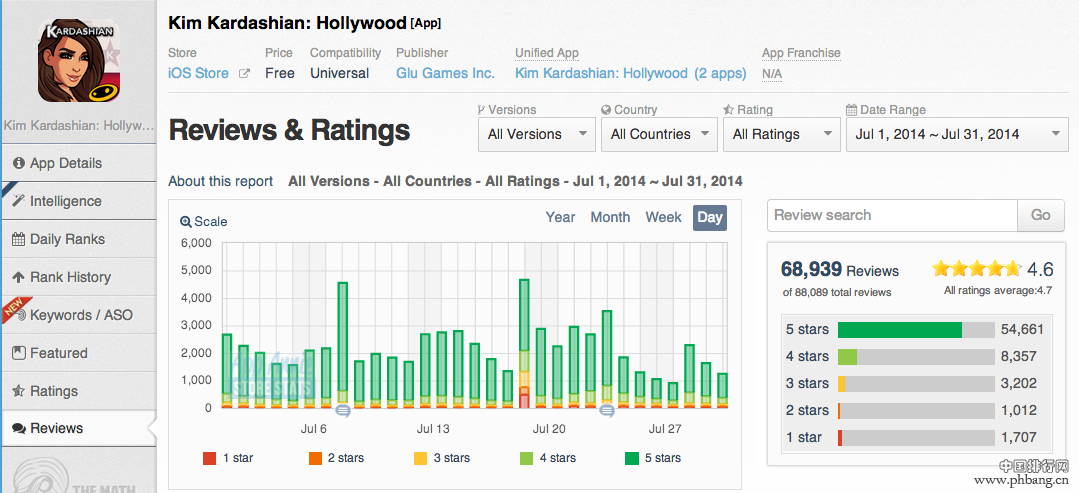Viewport: 1079px width, 493px height.
Task: Open Intelligence section in the sidebar
Action: (x=66, y=201)
